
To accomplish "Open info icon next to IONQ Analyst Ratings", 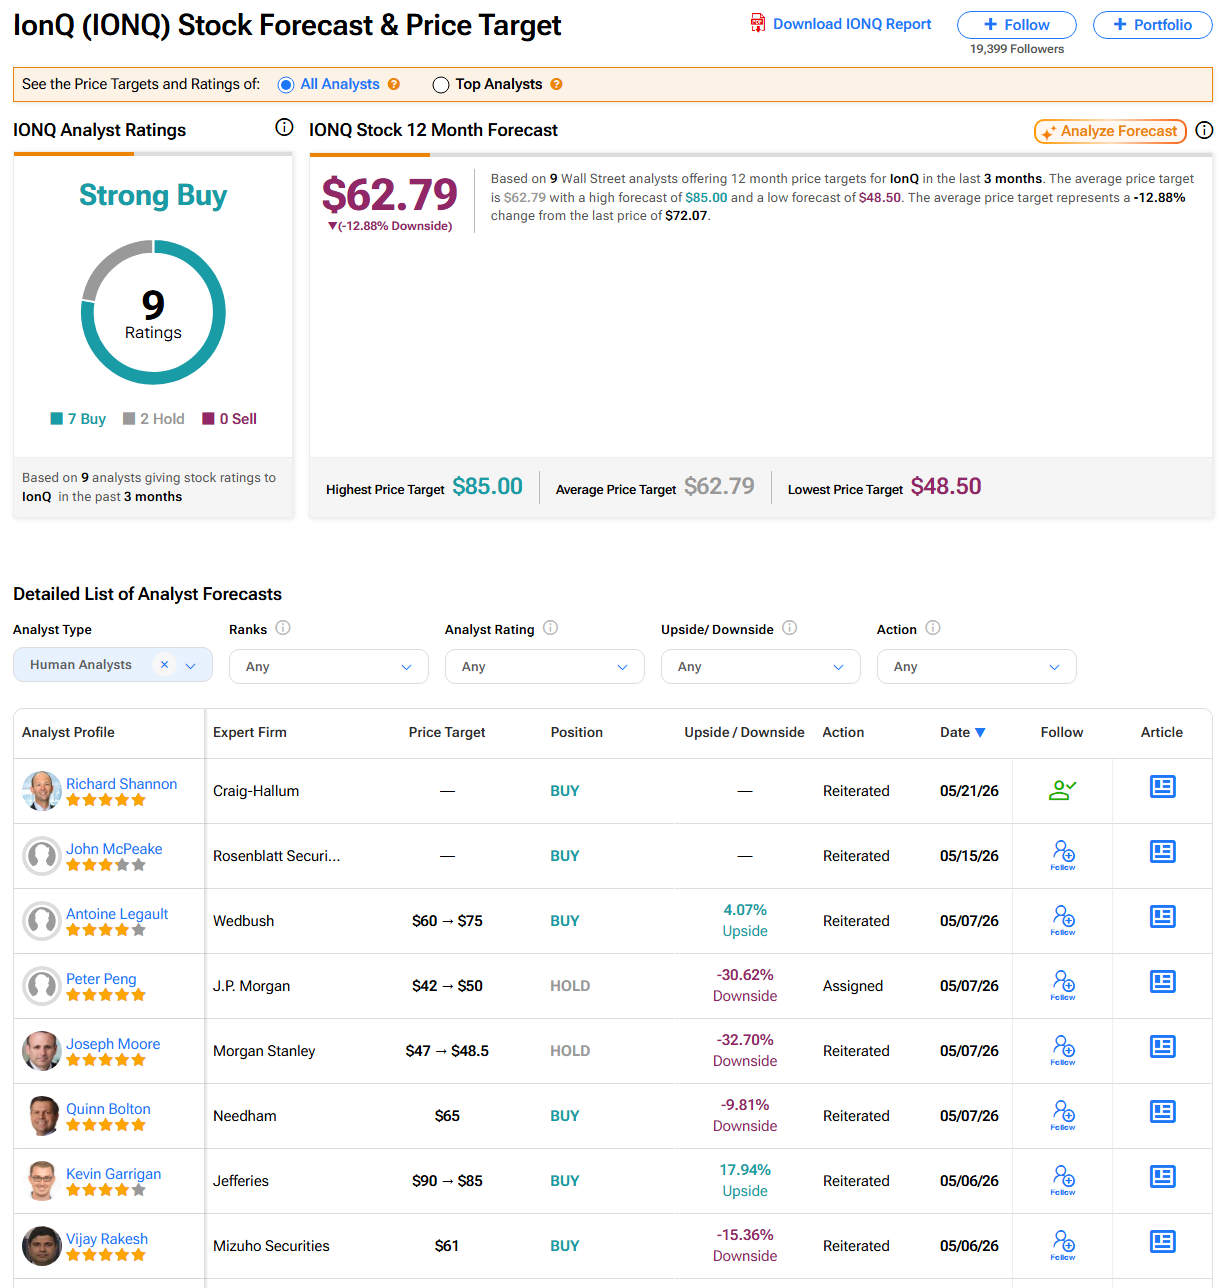I will click(284, 127).
